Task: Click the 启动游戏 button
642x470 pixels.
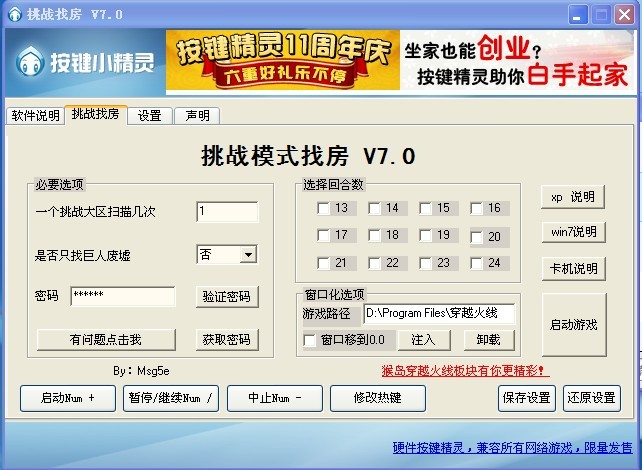Action: [574, 325]
